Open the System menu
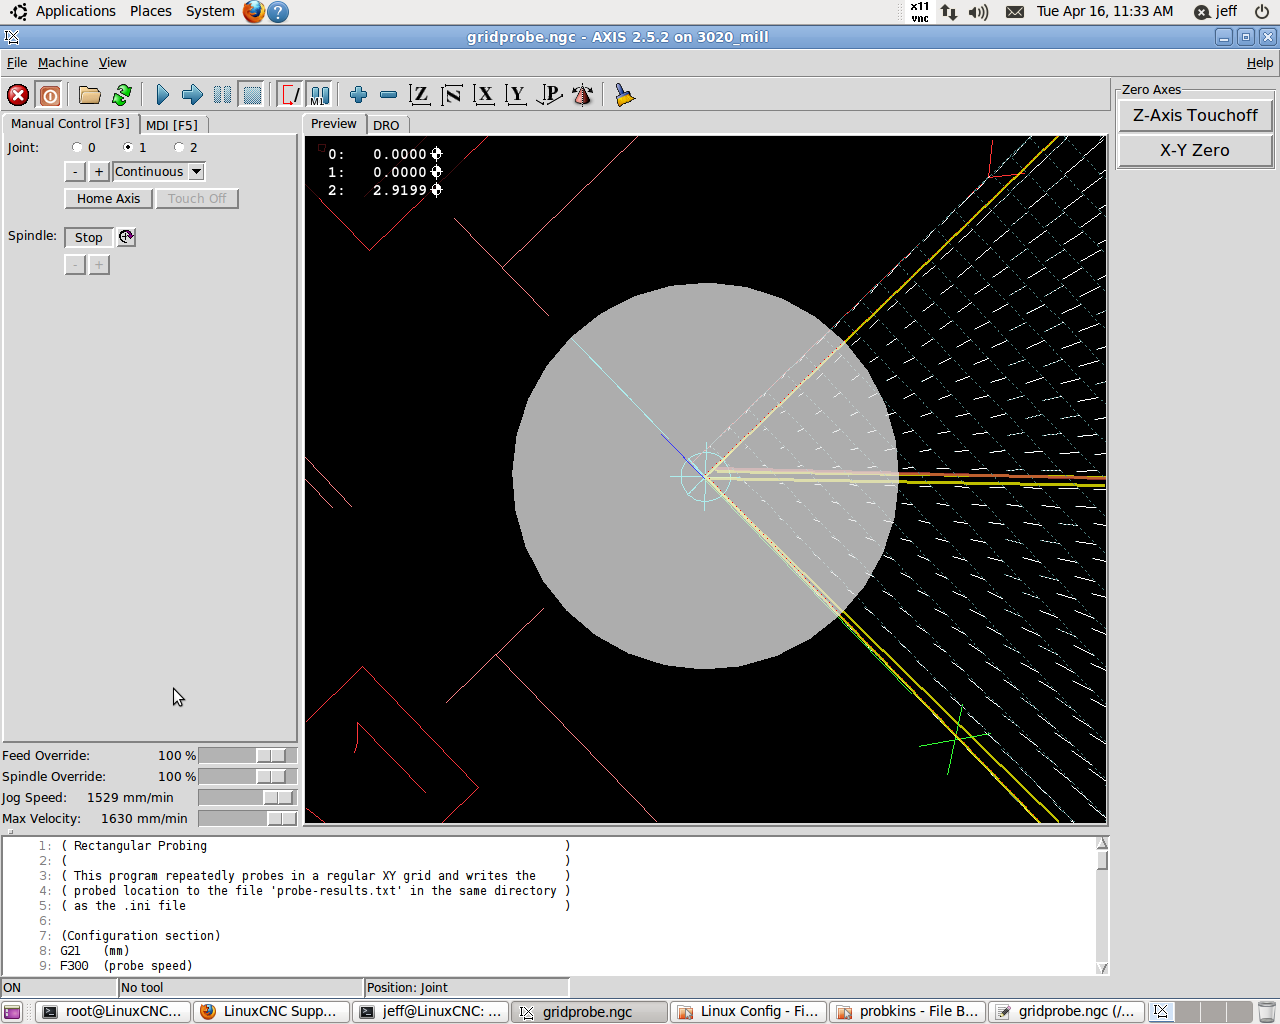 click(x=210, y=11)
